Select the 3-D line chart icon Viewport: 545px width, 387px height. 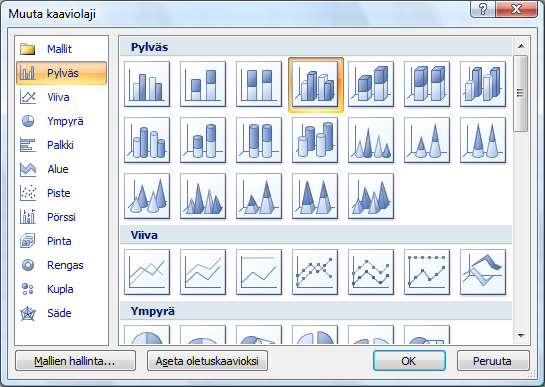pos(483,272)
